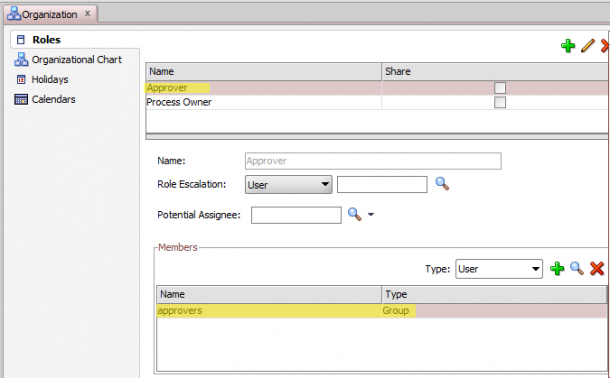Image resolution: width=610 pixels, height=378 pixels.
Task: Open Potential Assignee search options arrow
Action: click(x=371, y=214)
